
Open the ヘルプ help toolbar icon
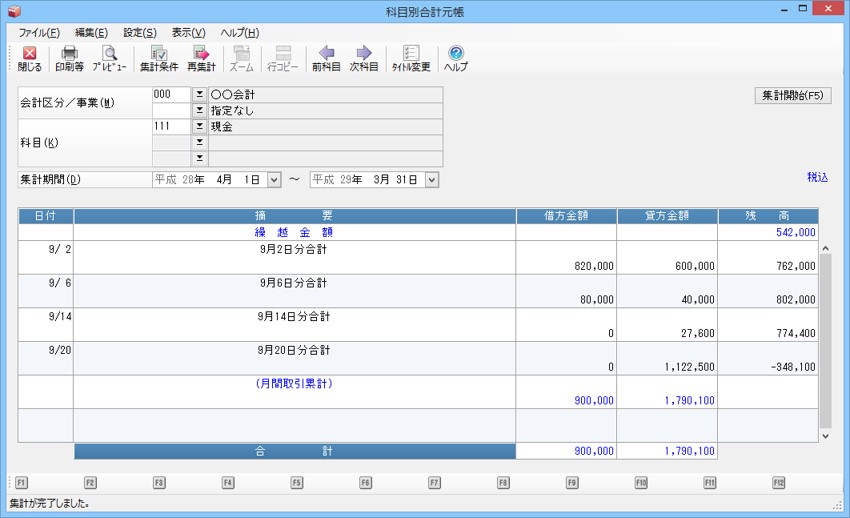click(456, 58)
